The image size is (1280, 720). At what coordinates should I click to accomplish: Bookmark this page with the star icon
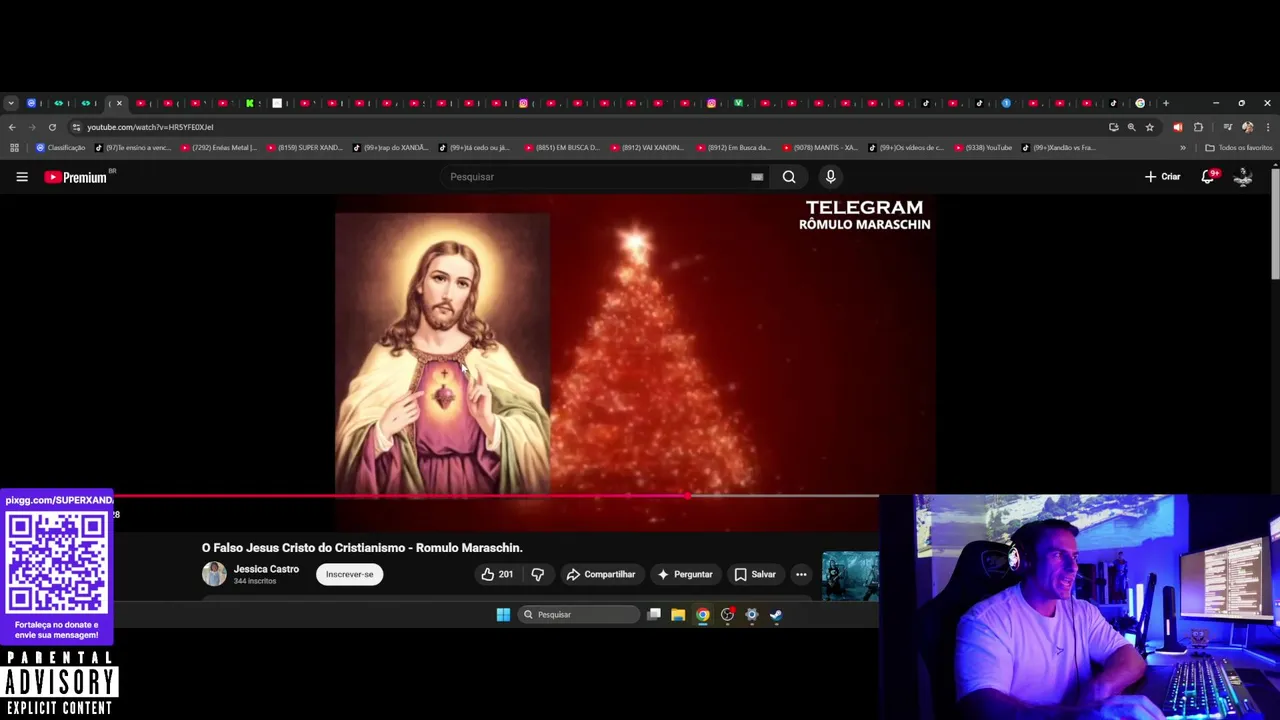click(1150, 127)
